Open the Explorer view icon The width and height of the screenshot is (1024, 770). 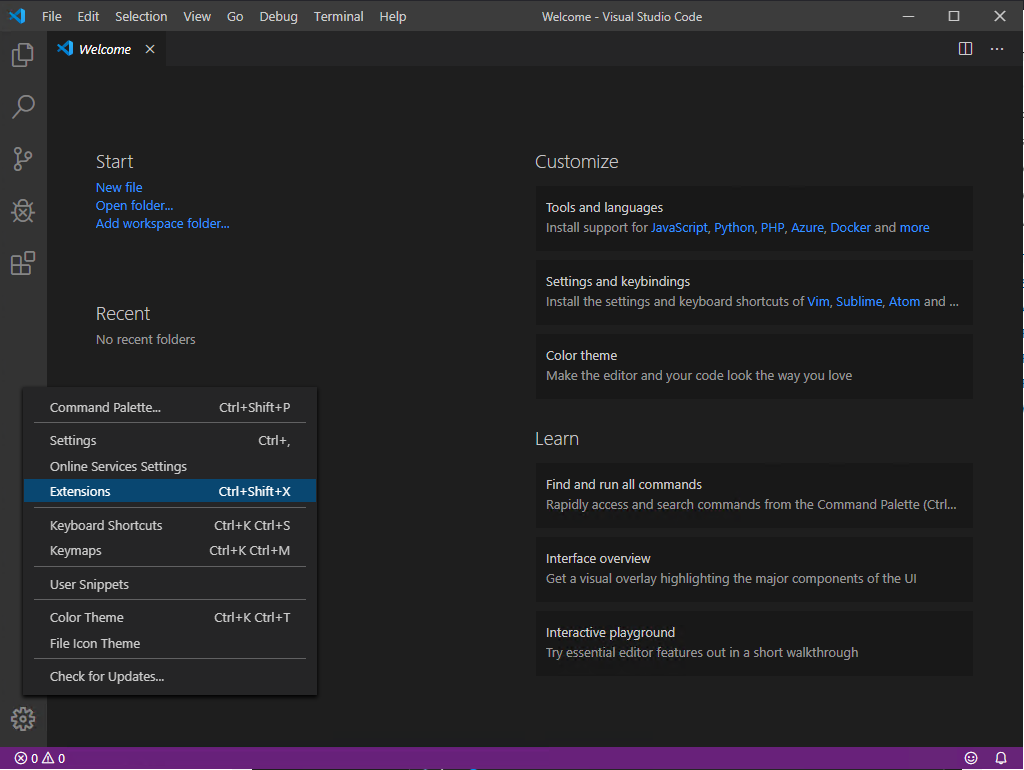(22, 55)
